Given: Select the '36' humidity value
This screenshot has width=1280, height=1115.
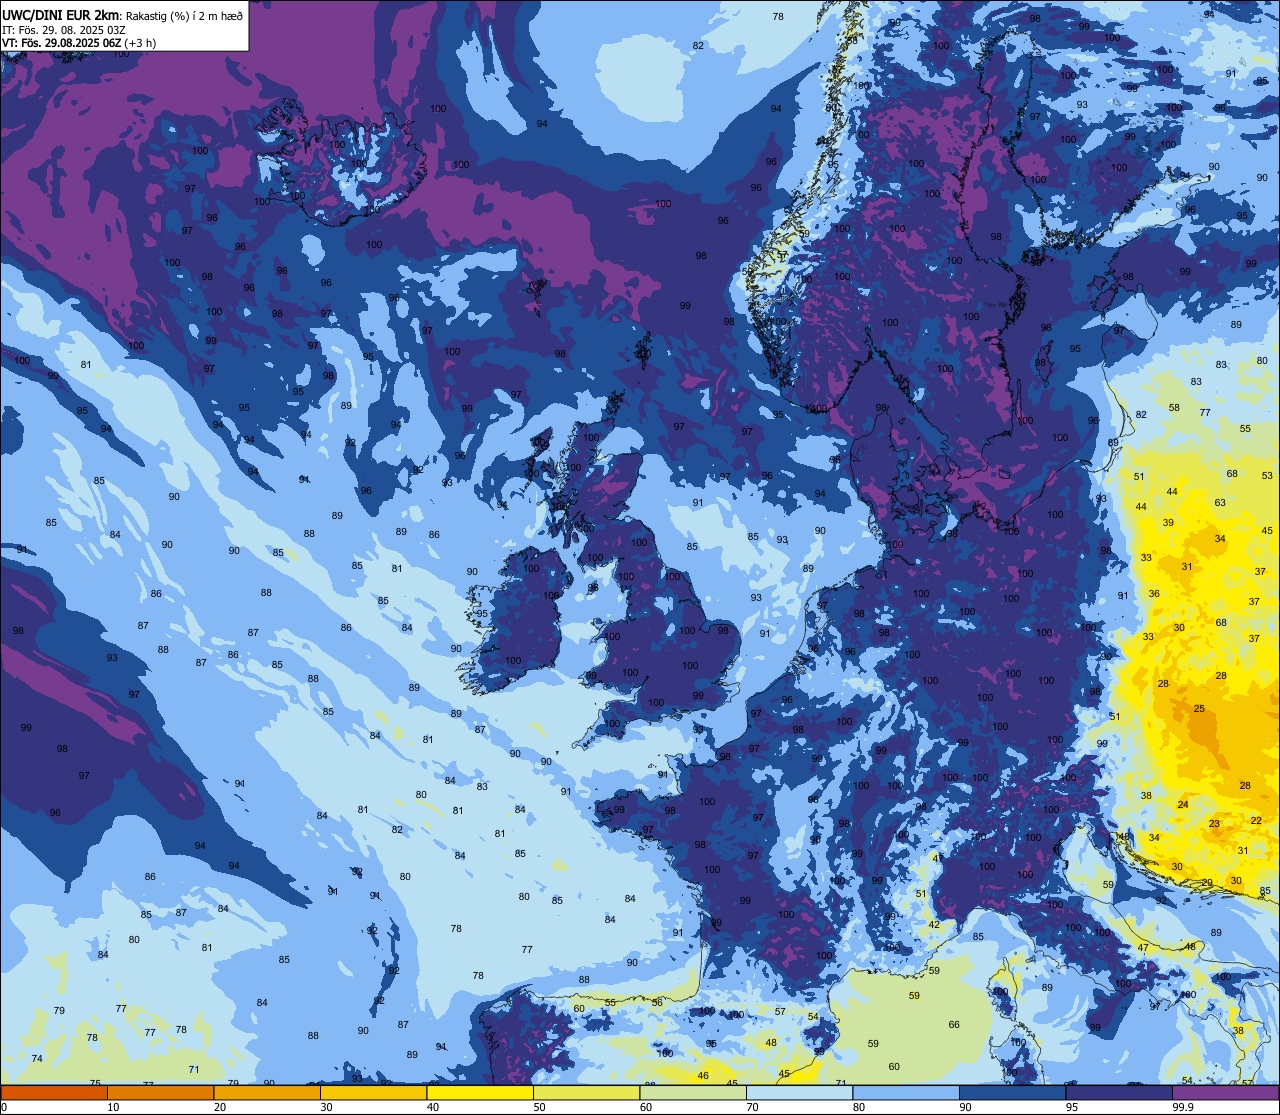Looking at the screenshot, I should coord(1154,594).
